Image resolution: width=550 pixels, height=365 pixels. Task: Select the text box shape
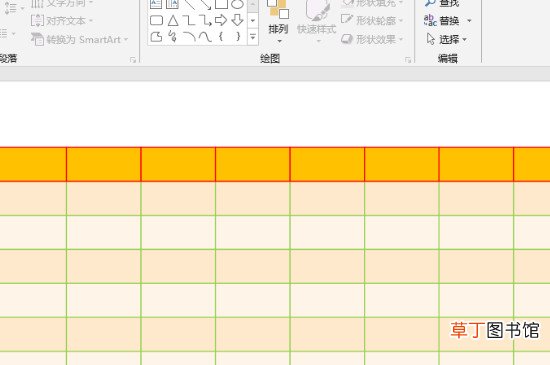click(156, 4)
